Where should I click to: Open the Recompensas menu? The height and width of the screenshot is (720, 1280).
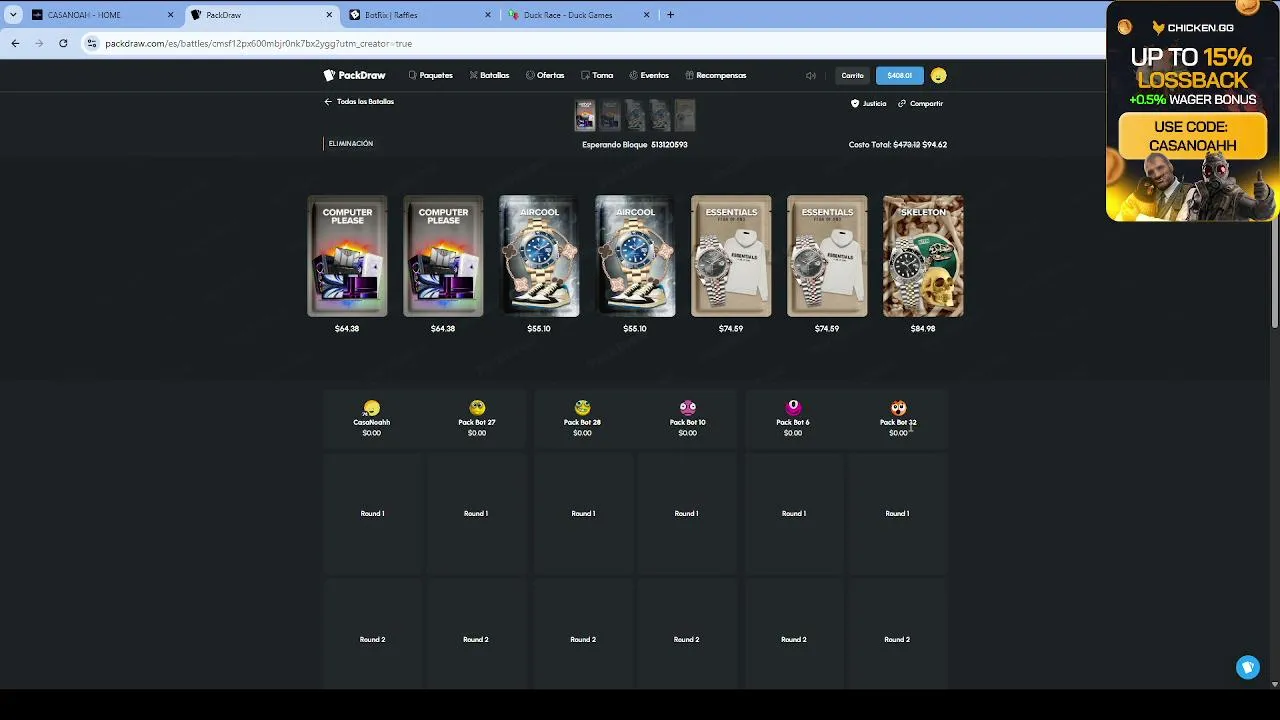coord(716,75)
